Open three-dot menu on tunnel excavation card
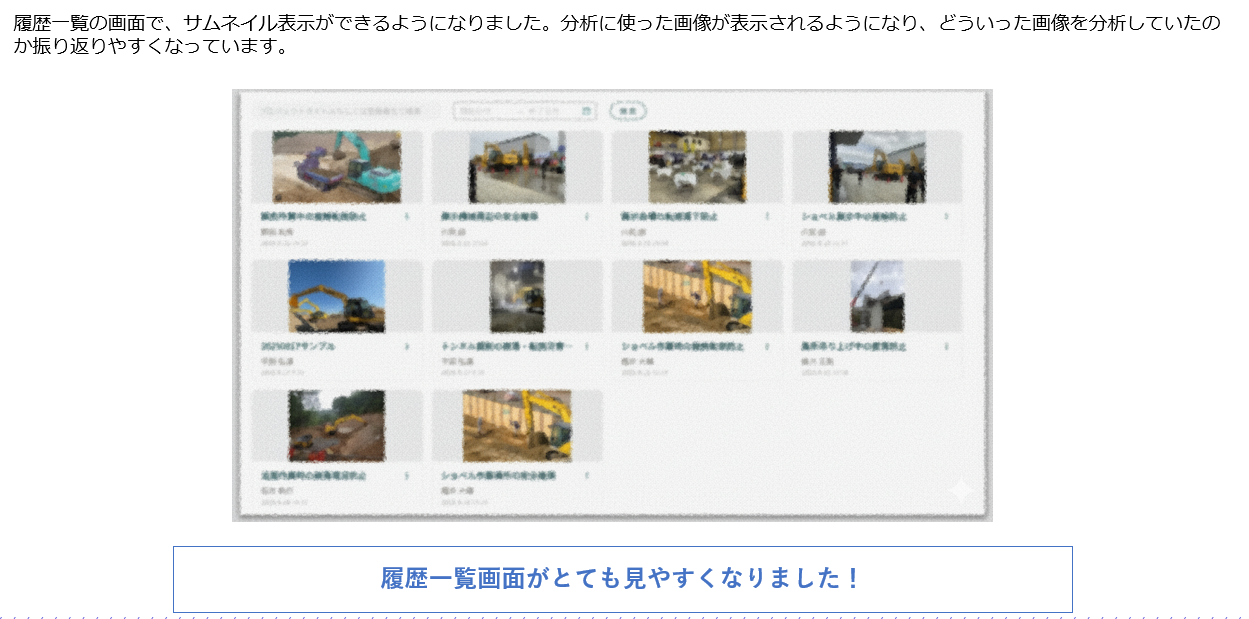This screenshot has height=619, width=1249. click(x=587, y=346)
